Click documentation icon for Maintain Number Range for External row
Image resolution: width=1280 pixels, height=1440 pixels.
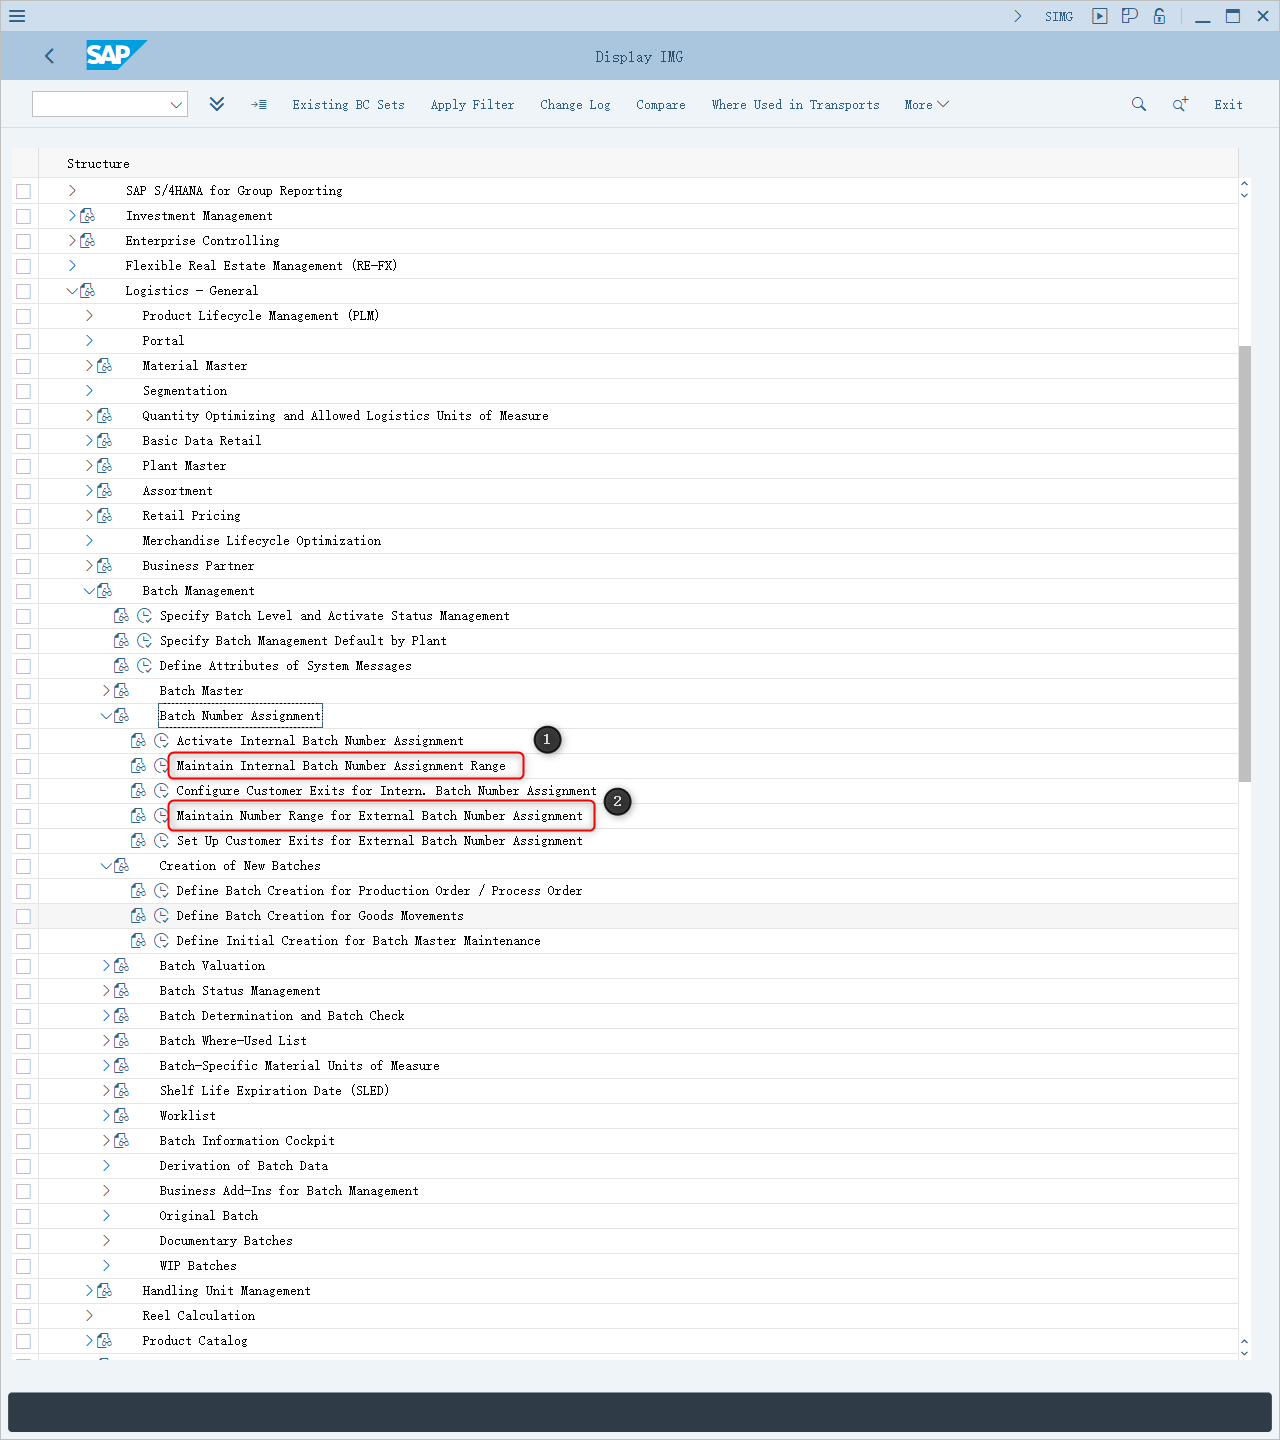pyautogui.click(x=139, y=816)
